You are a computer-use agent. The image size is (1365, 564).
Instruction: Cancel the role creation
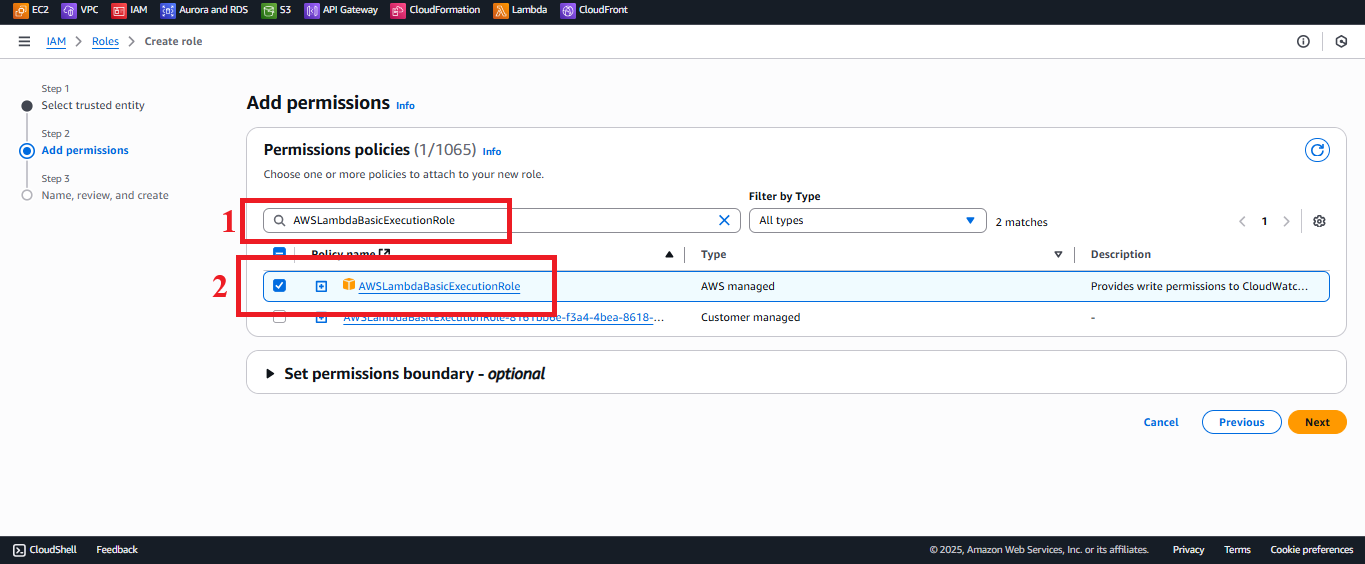coord(1161,422)
